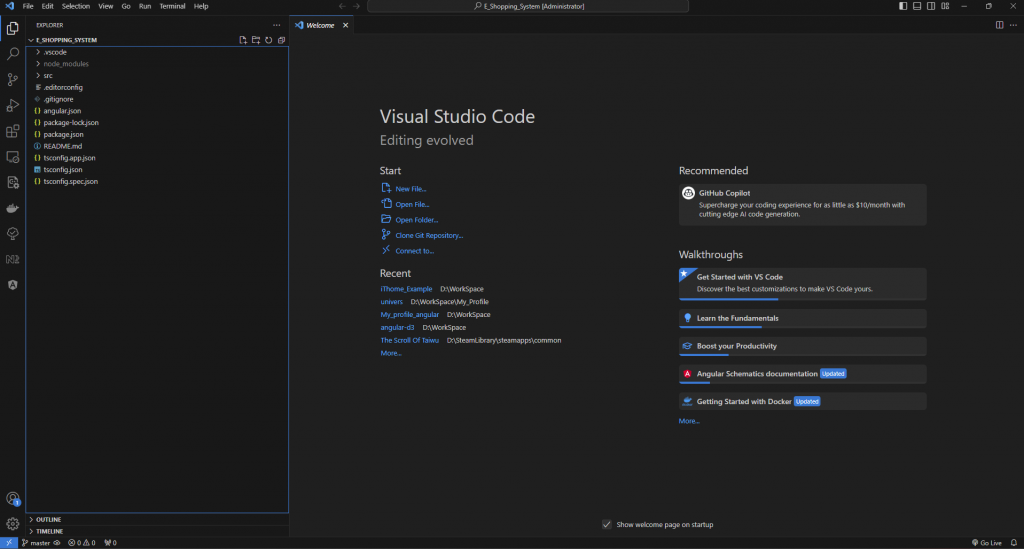The height and width of the screenshot is (549, 1024).
Task: Toggle the primary side bar layout button
Action: point(904,6)
